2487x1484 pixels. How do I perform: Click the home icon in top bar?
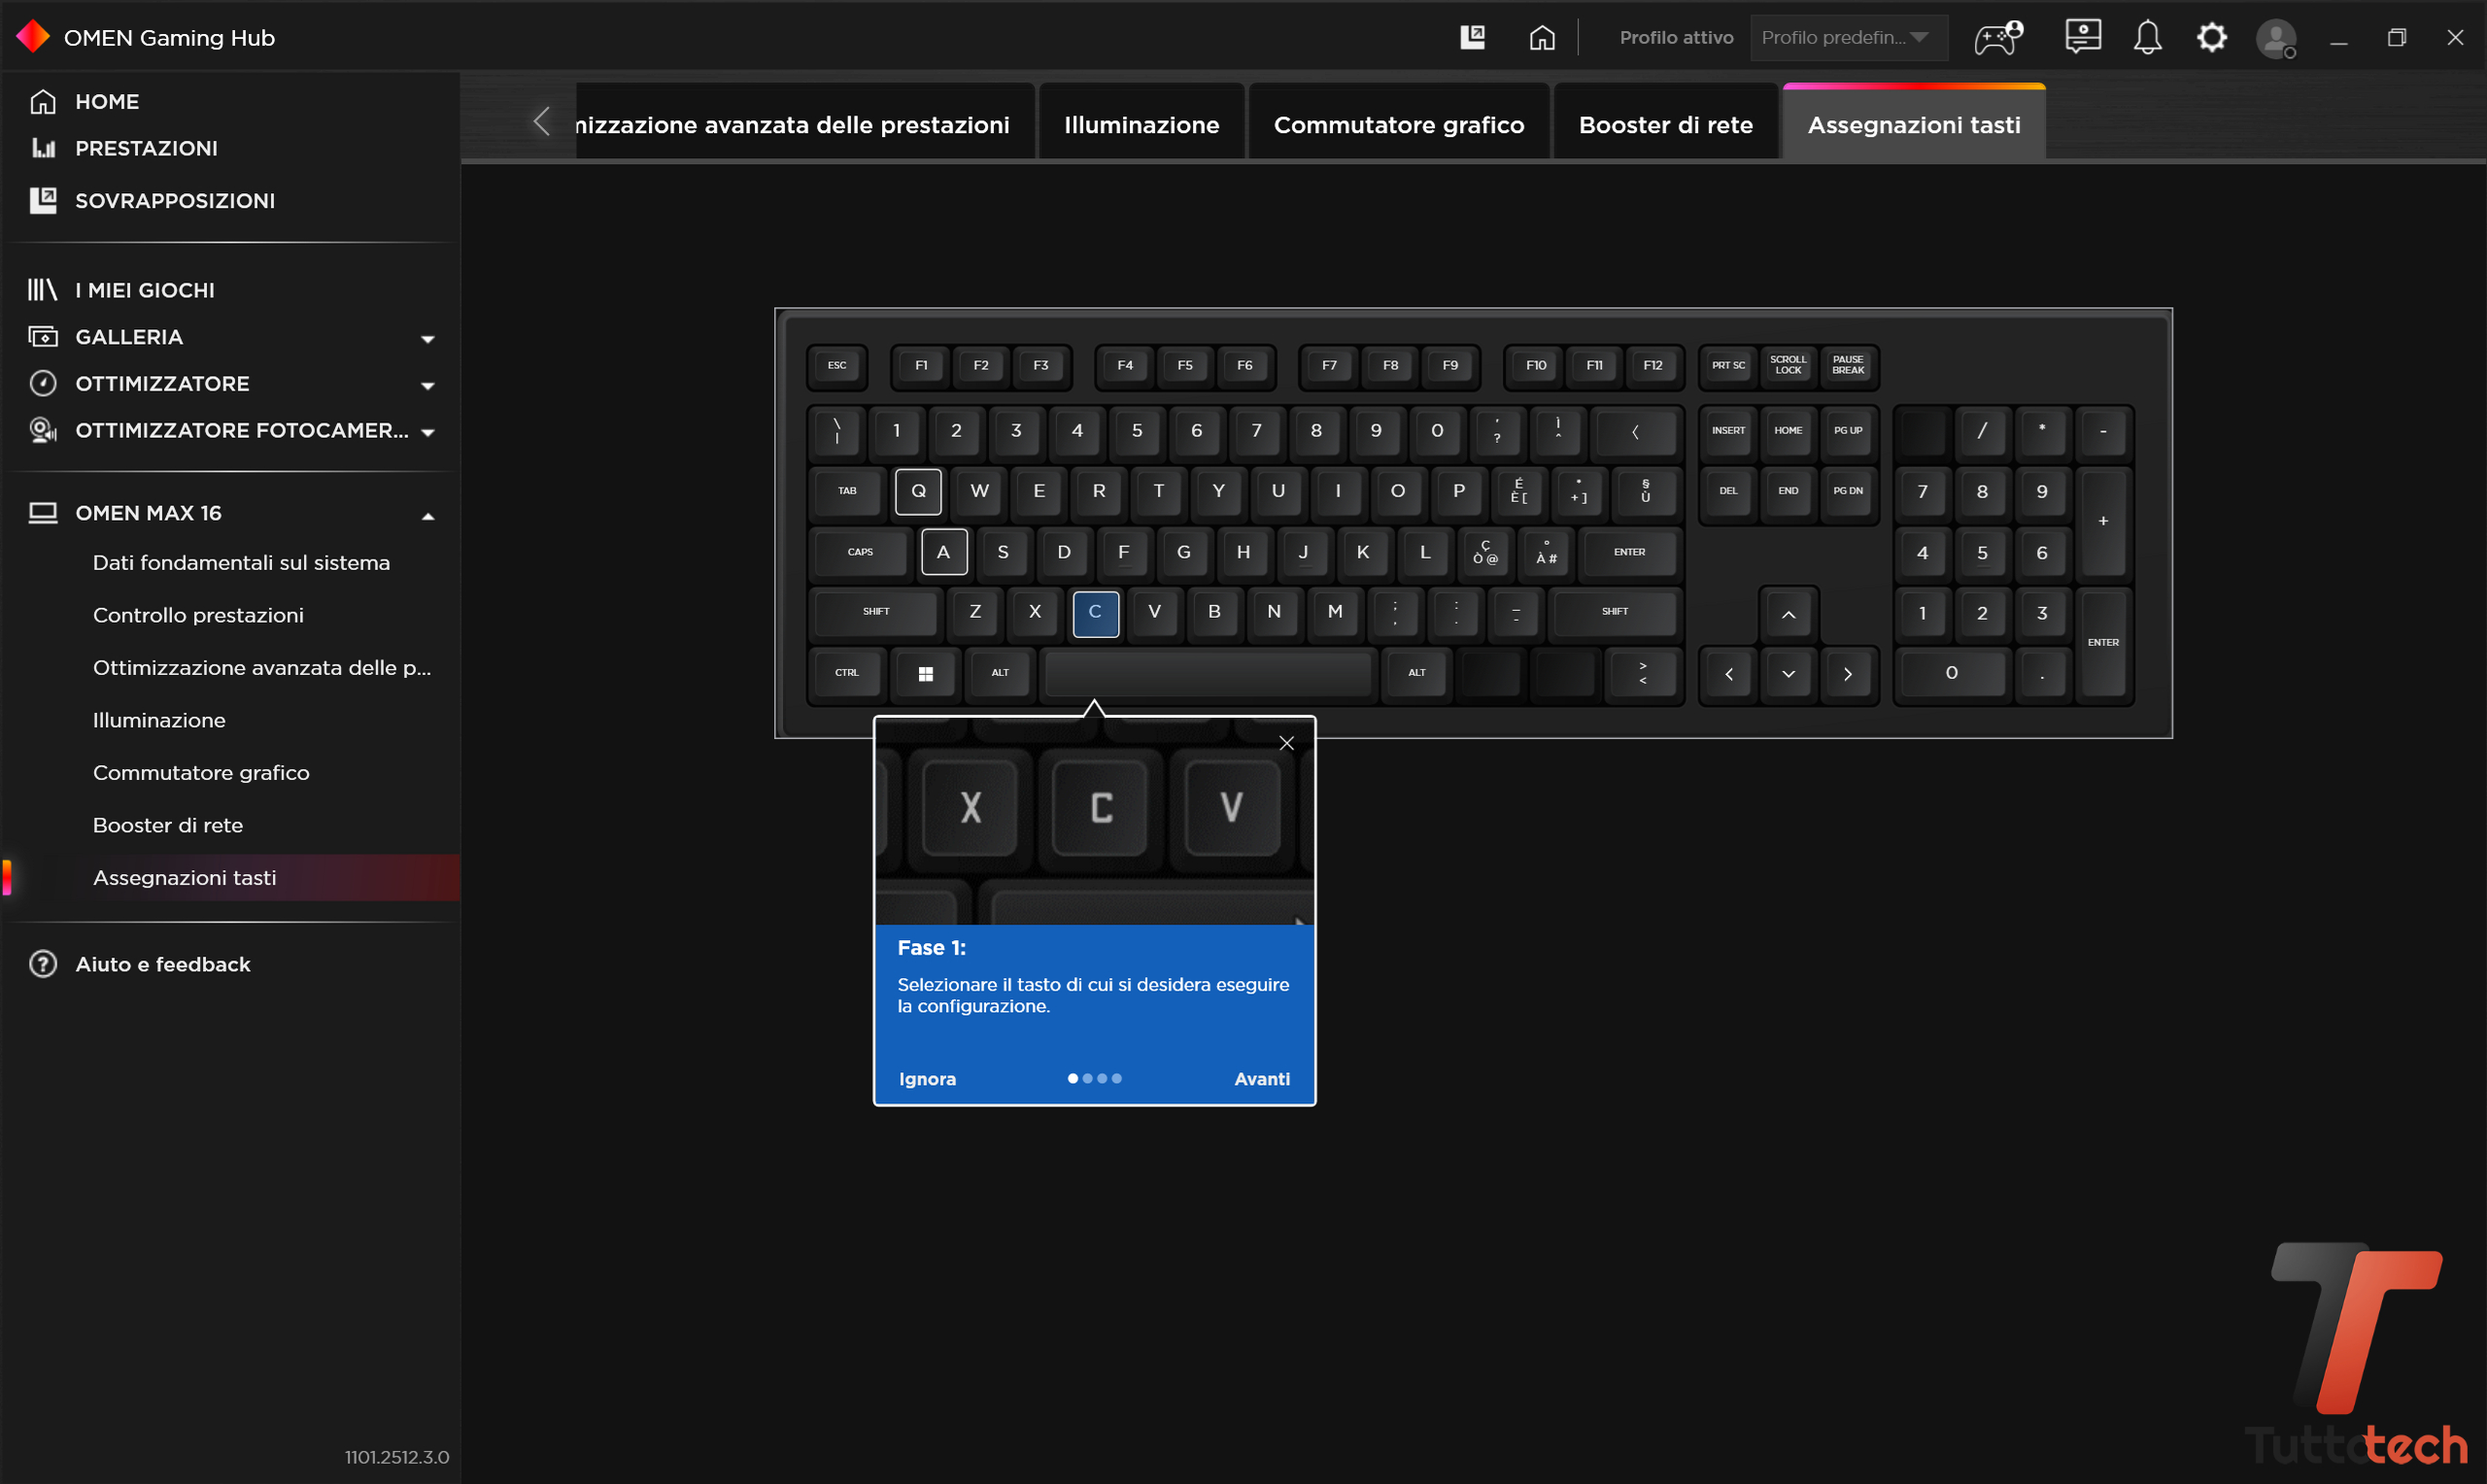tap(1542, 38)
